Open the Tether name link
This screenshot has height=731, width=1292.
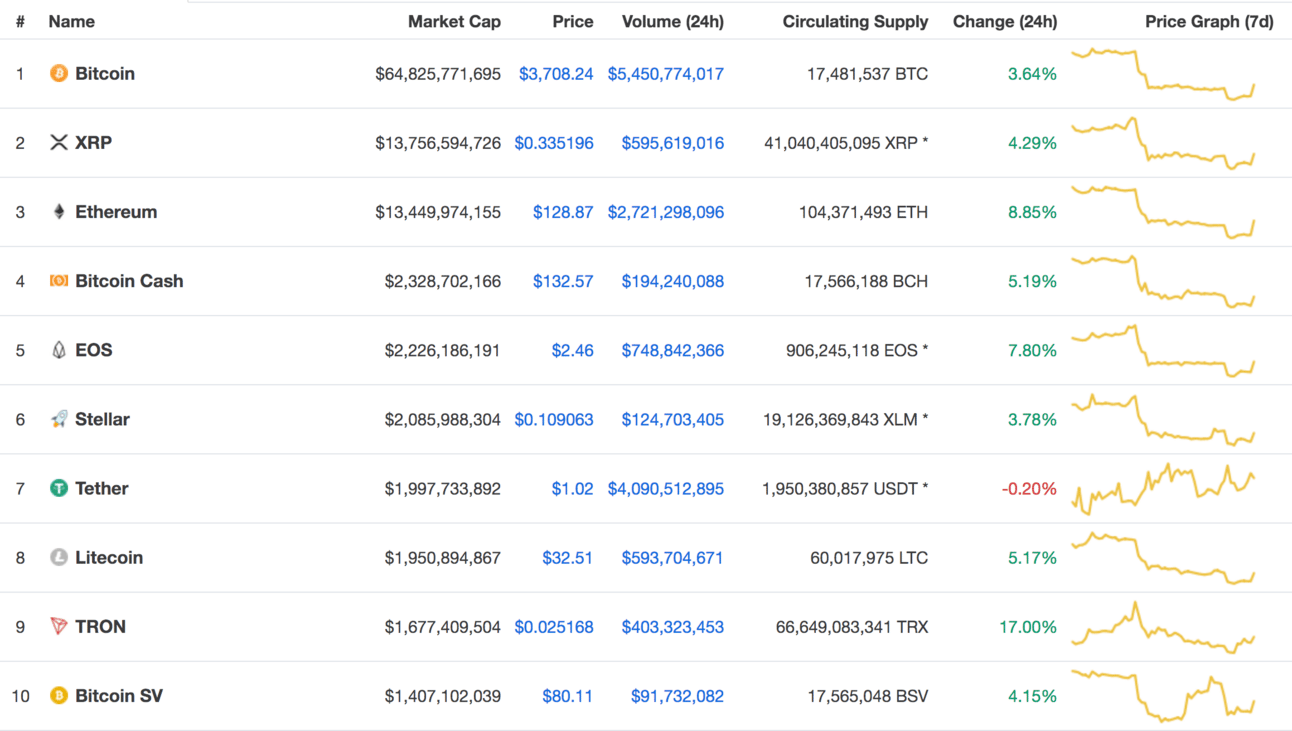click(x=102, y=488)
